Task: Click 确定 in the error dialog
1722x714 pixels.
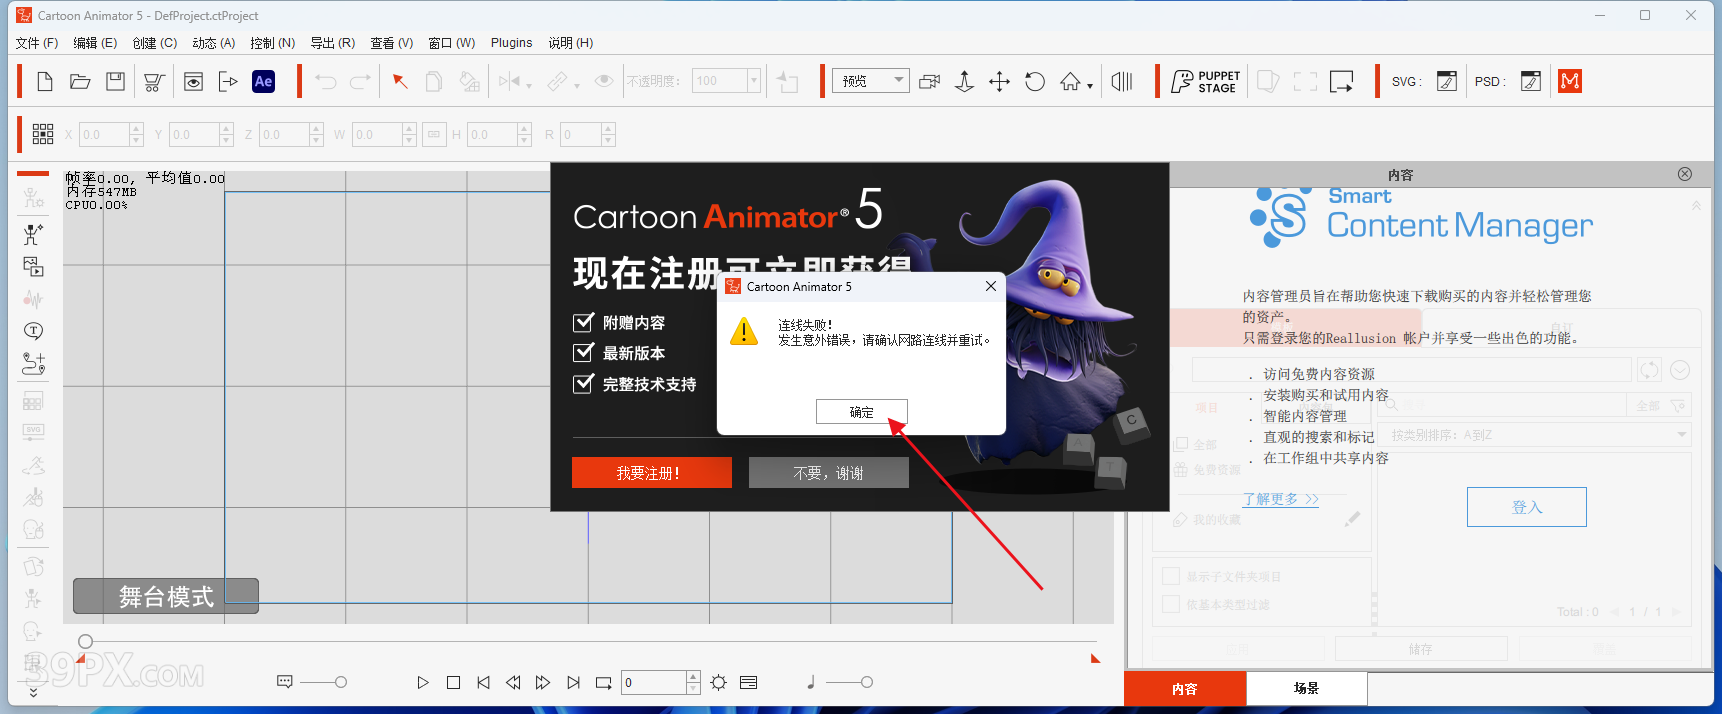Action: 861,412
